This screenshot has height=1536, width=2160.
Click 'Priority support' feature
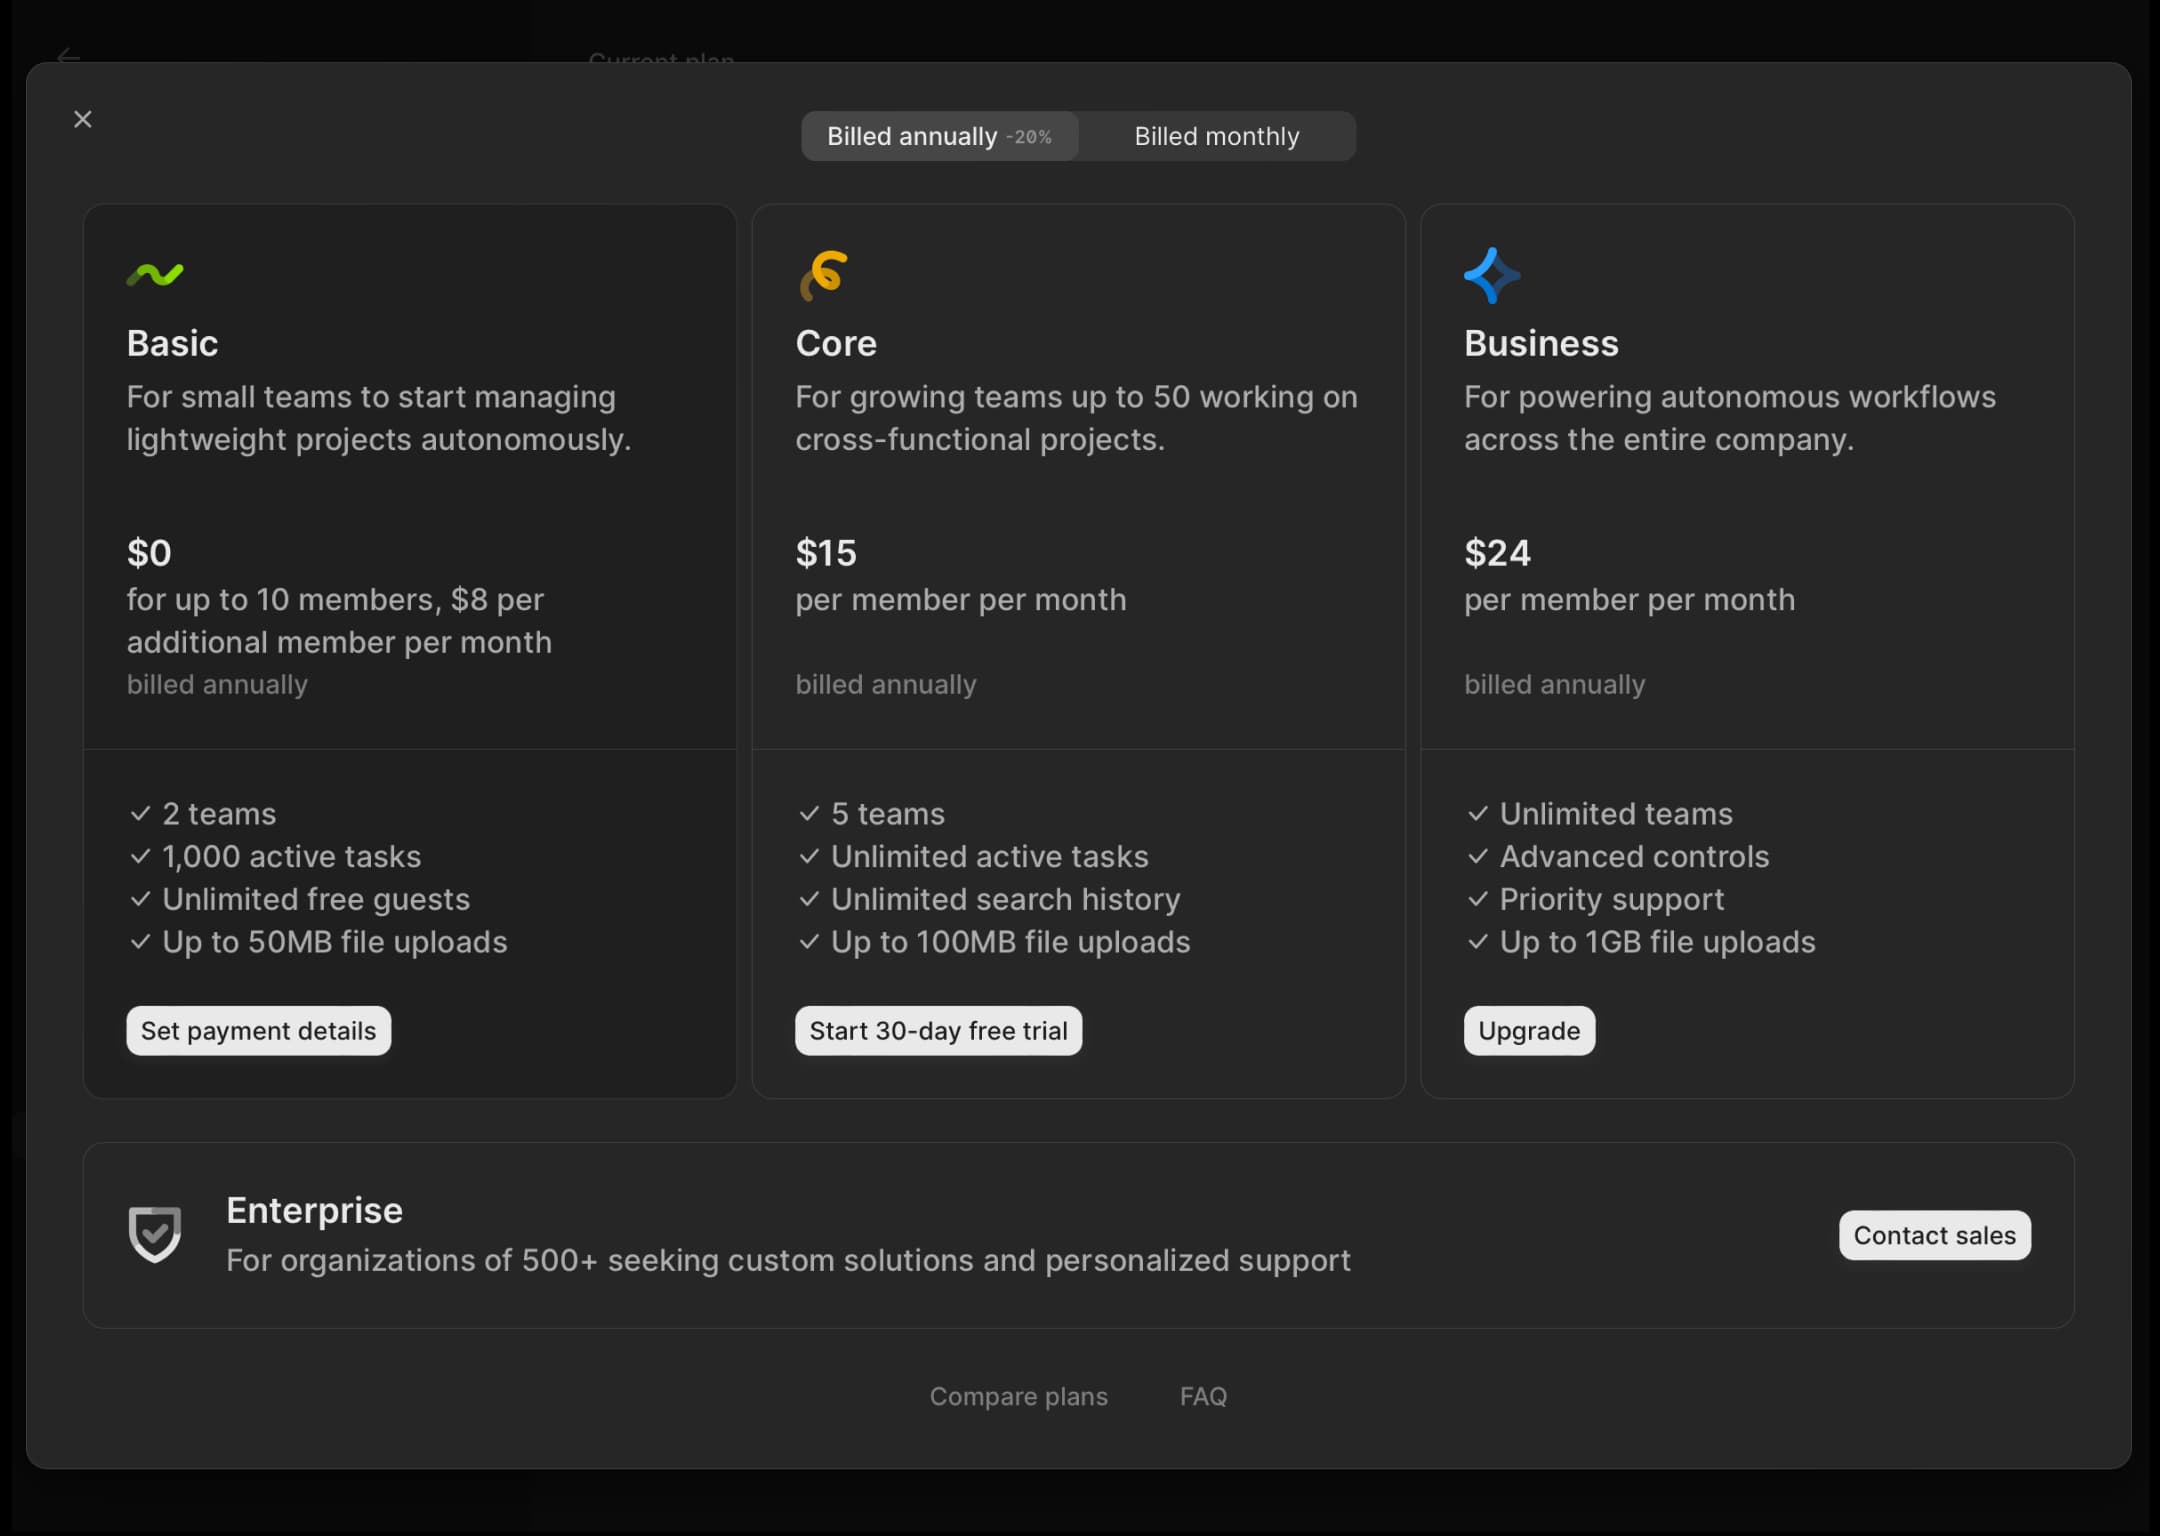pyautogui.click(x=1612, y=900)
